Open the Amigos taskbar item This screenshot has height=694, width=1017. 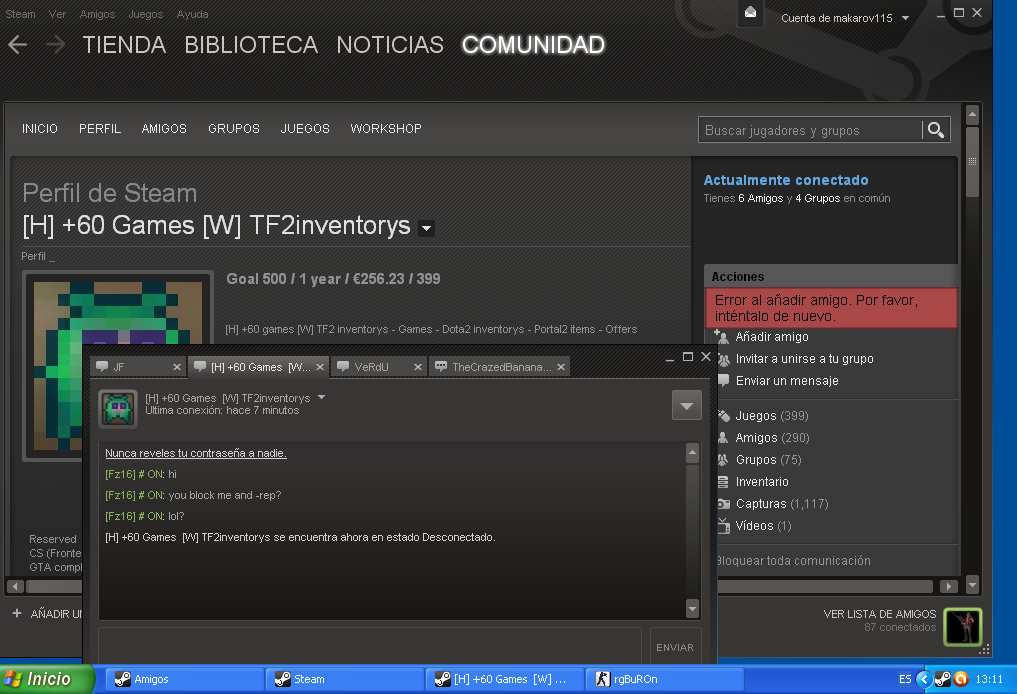pyautogui.click(x=184, y=679)
